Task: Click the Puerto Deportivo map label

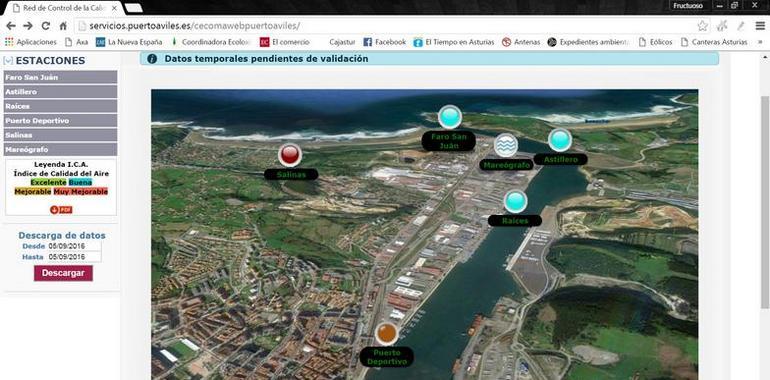Action: 386,357
